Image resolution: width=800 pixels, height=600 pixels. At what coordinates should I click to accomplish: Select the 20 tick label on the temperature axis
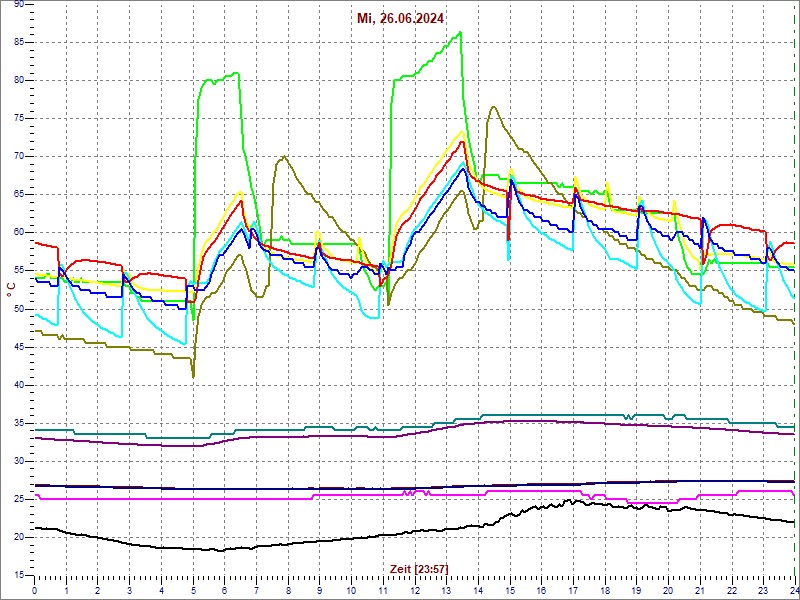tap(18, 538)
